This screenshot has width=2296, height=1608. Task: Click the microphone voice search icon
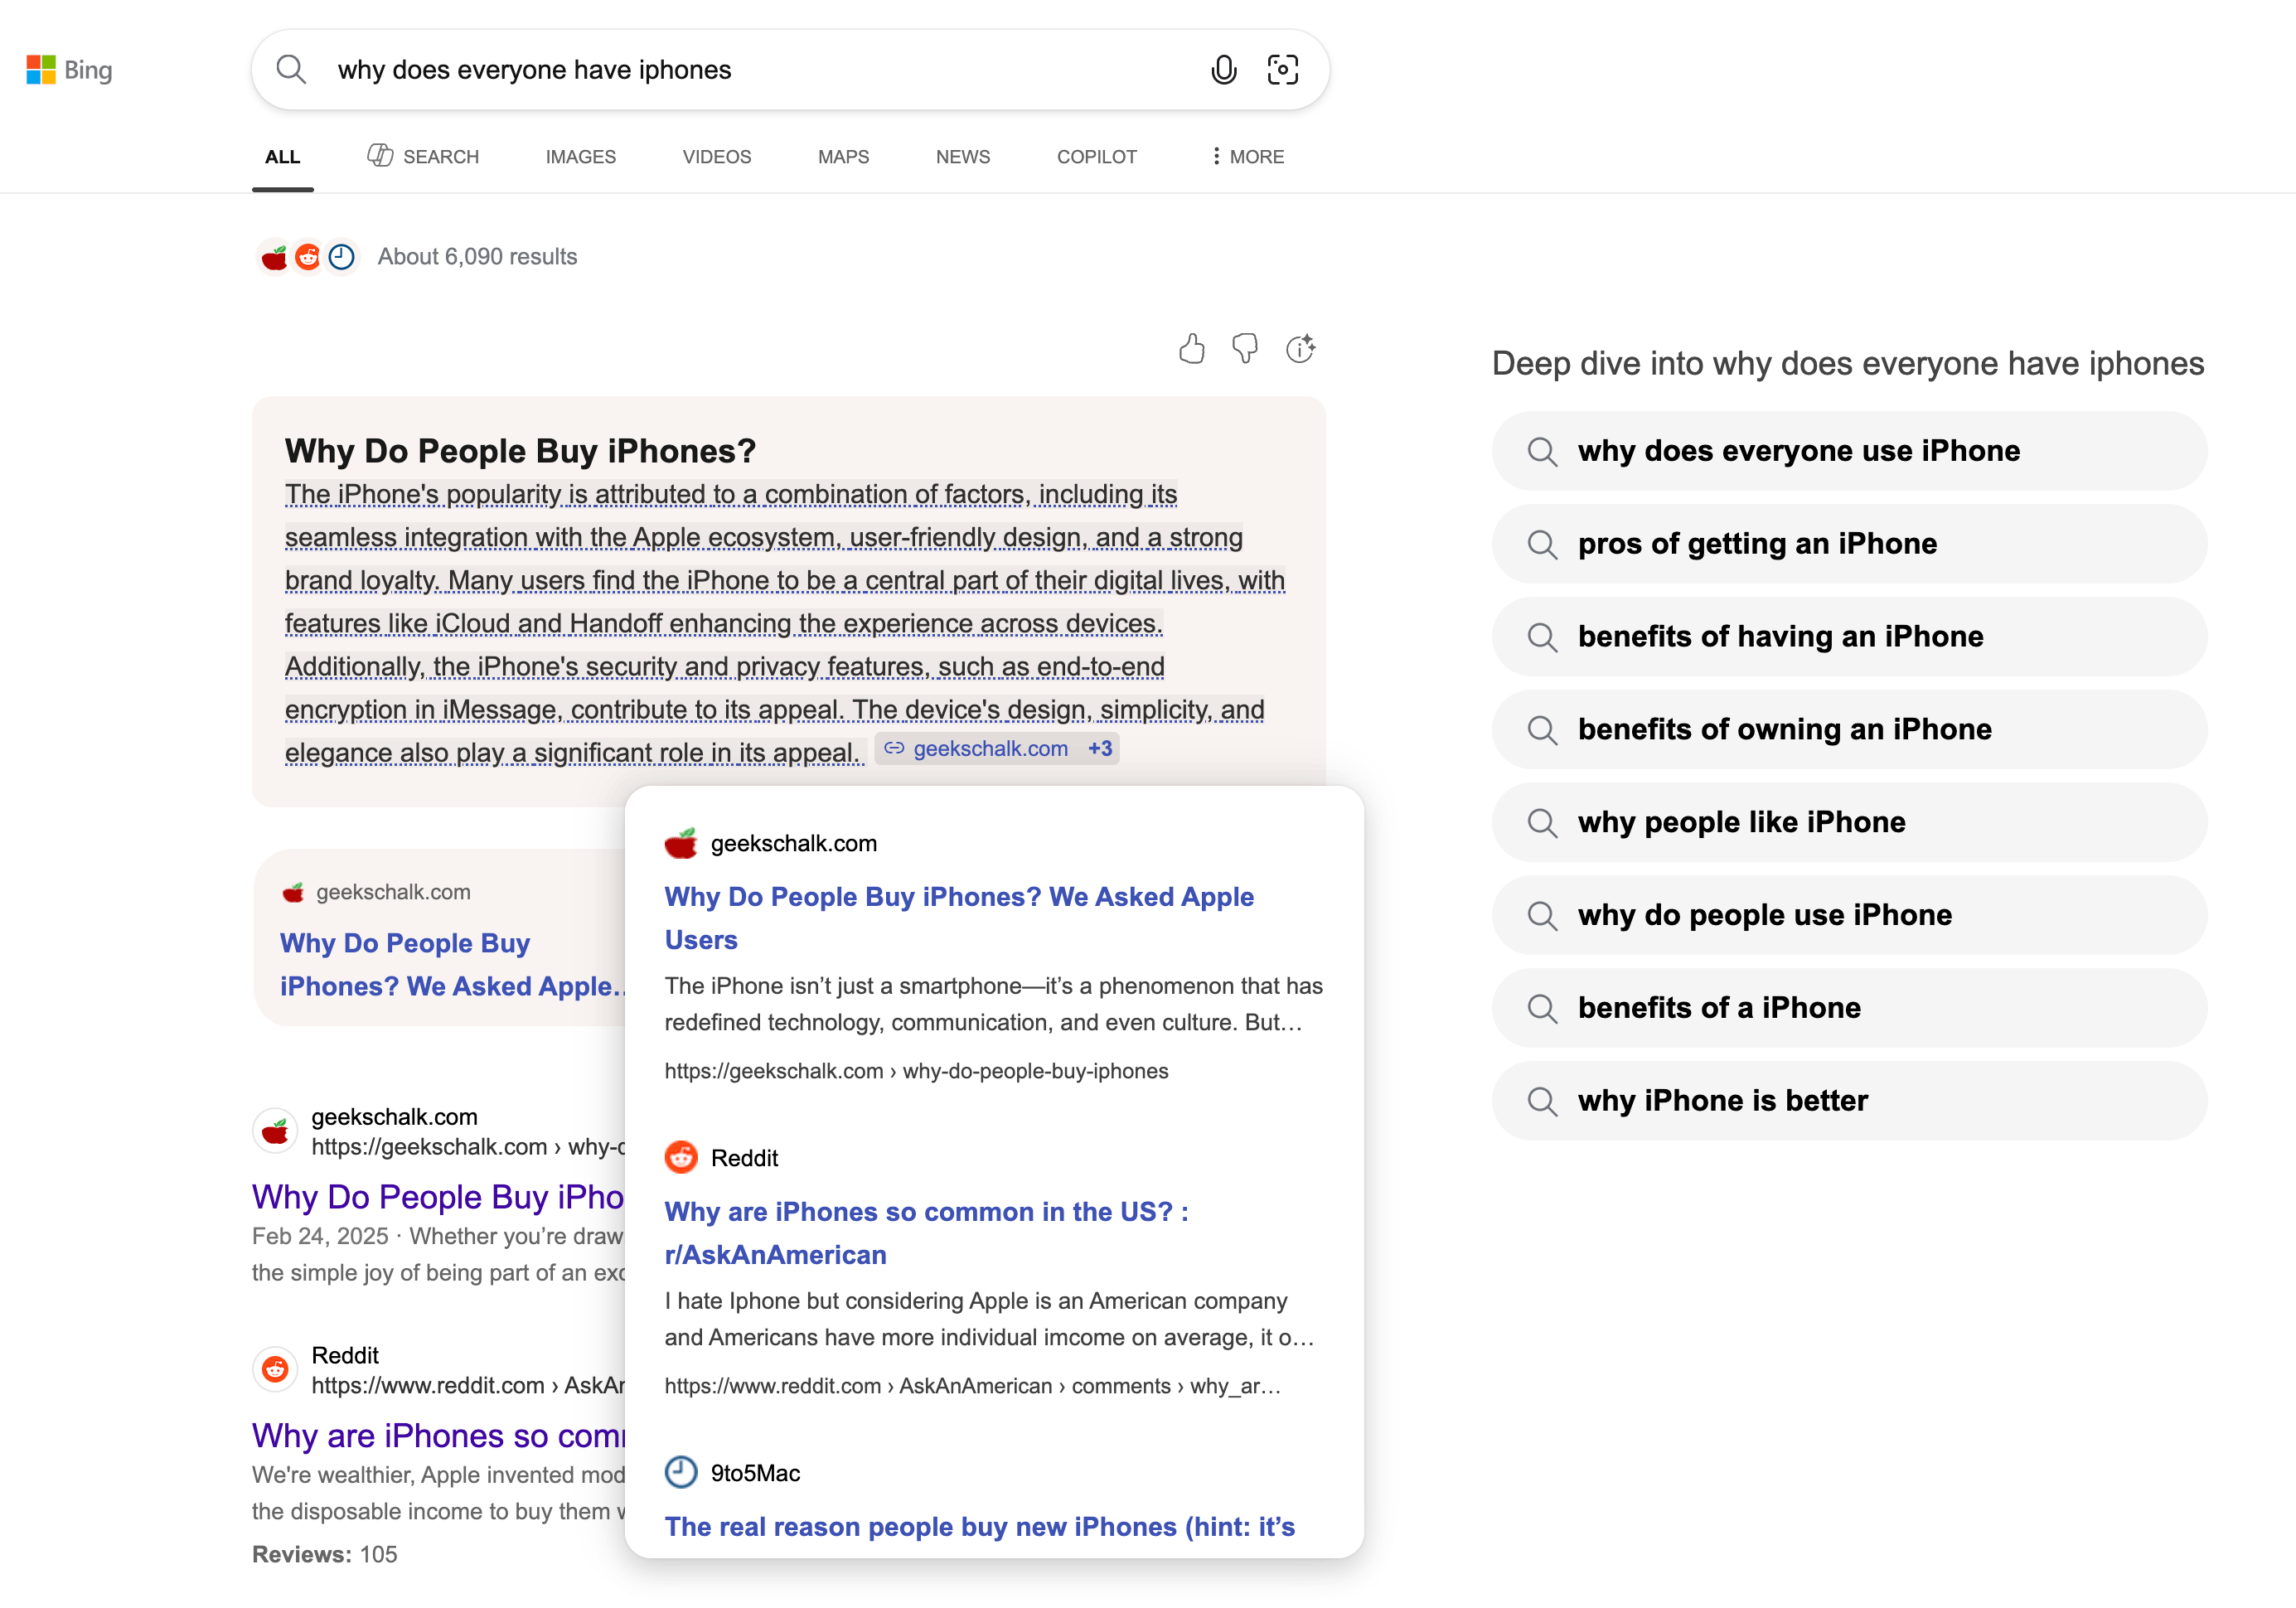(1223, 70)
